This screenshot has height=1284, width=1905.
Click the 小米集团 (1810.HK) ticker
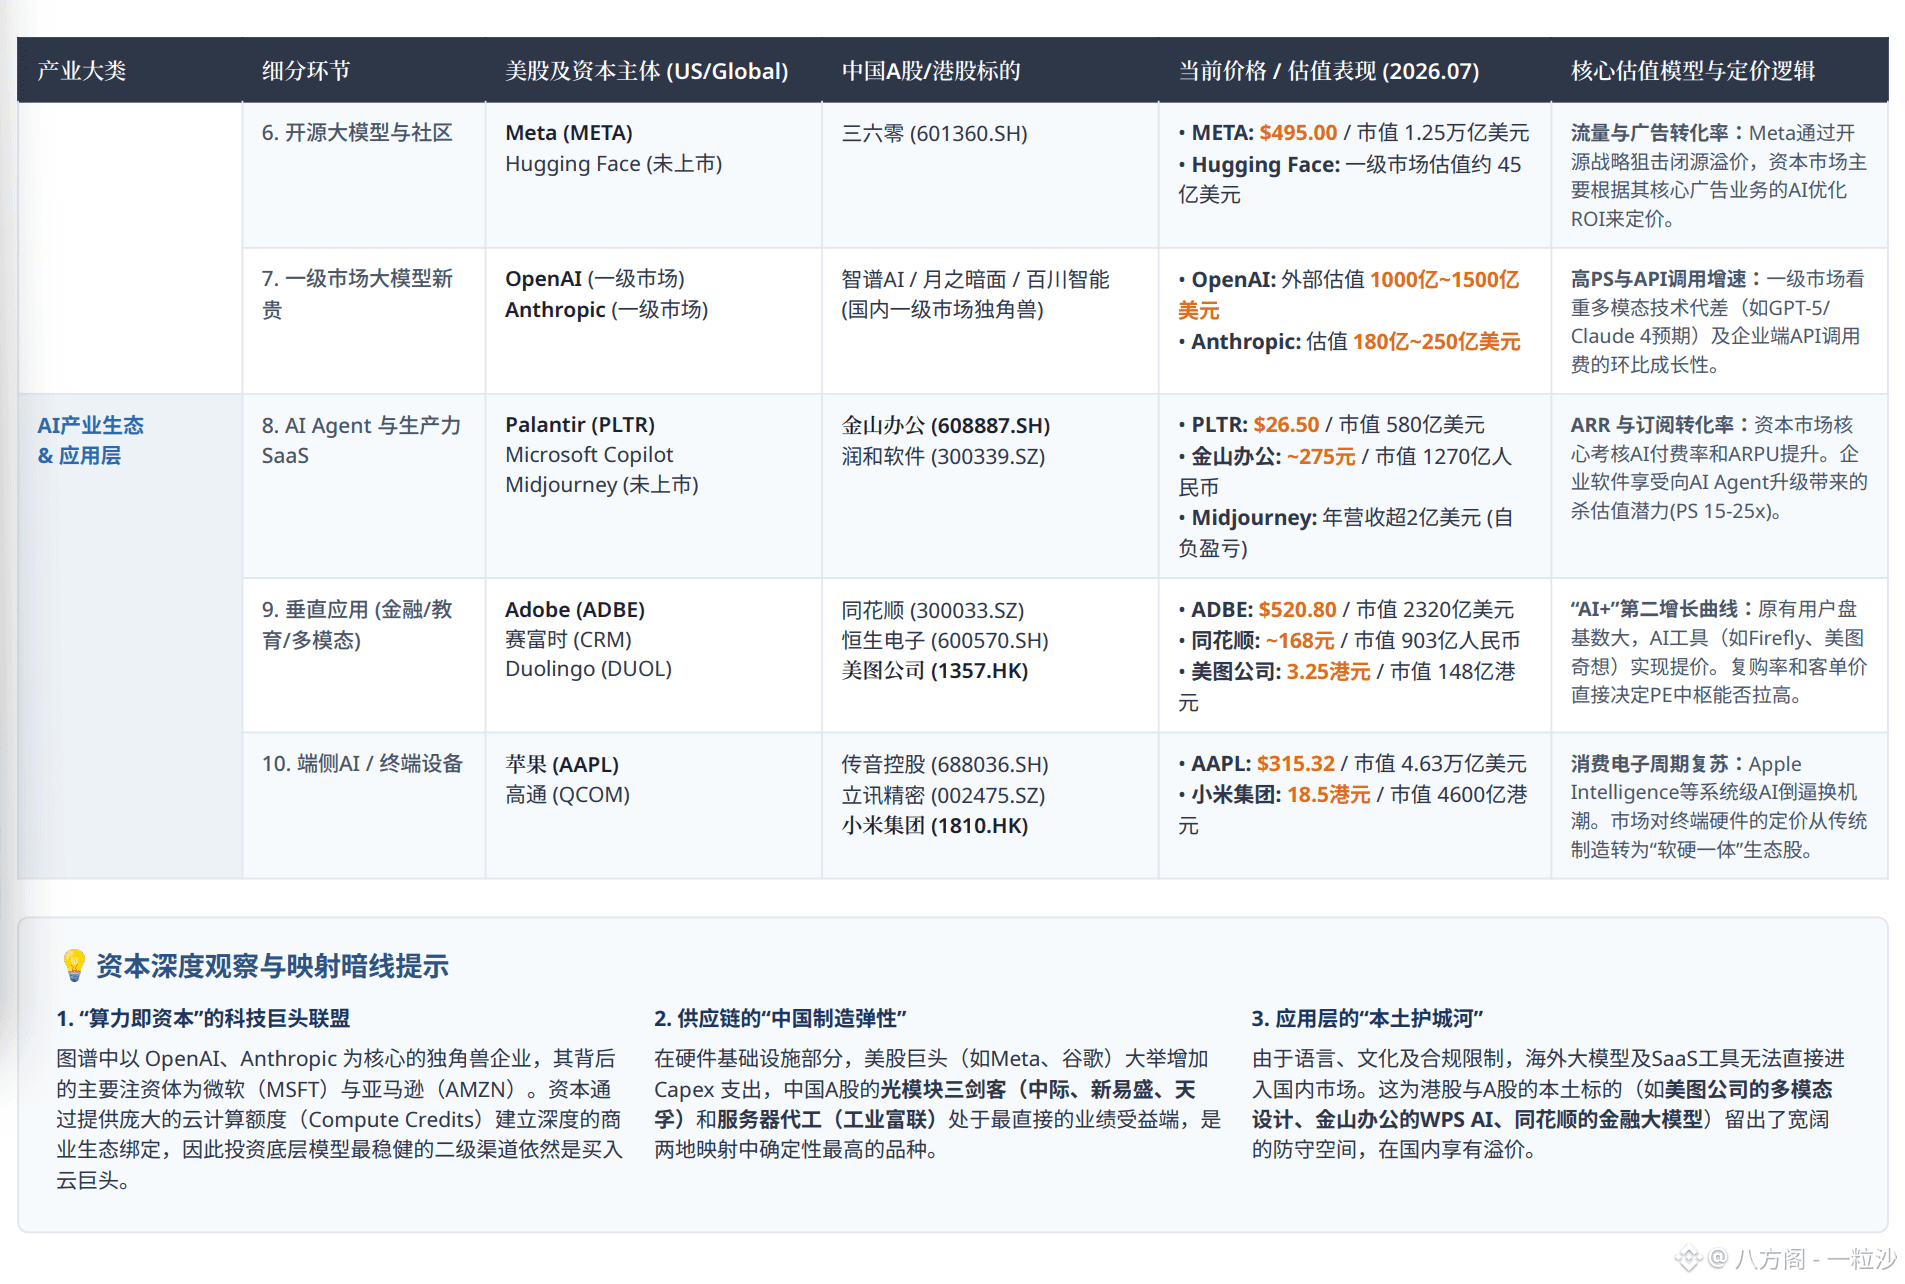pos(934,826)
